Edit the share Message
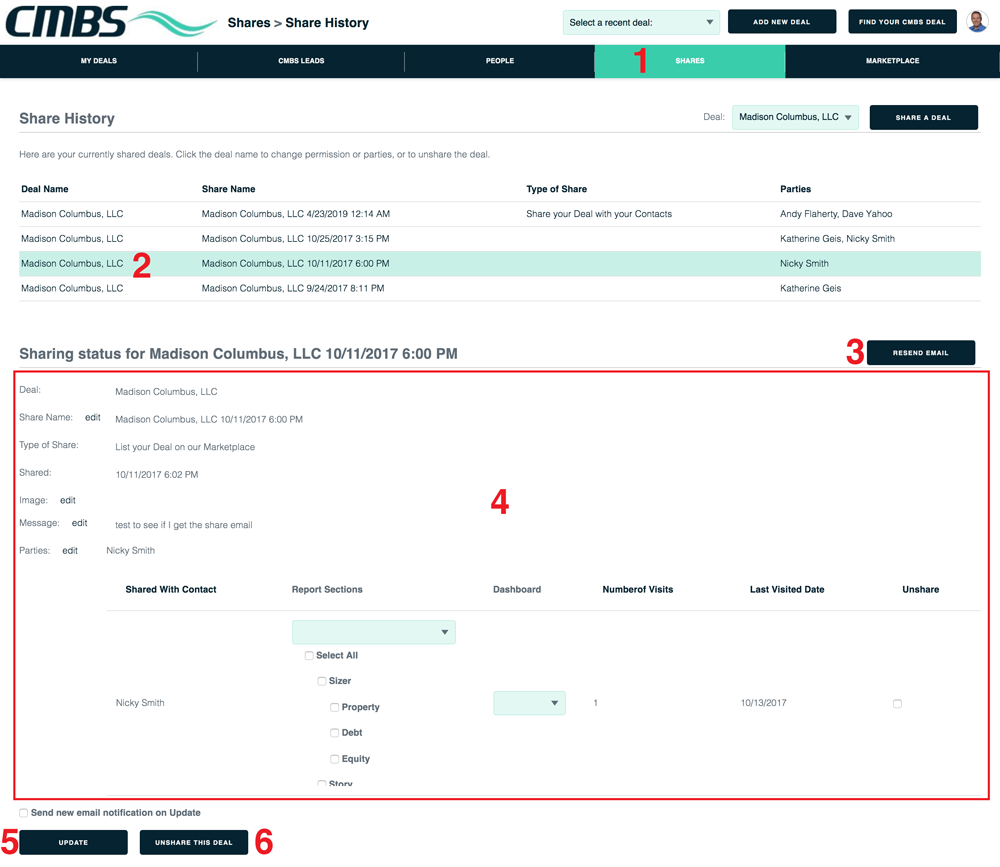This screenshot has height=867, width=1000. coord(79,522)
